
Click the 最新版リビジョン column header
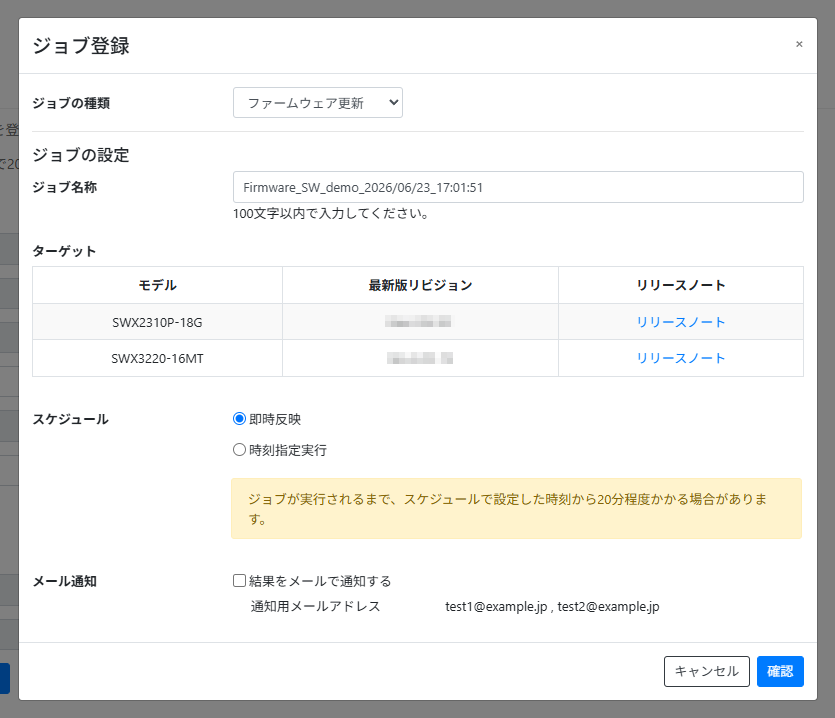pyautogui.click(x=420, y=285)
